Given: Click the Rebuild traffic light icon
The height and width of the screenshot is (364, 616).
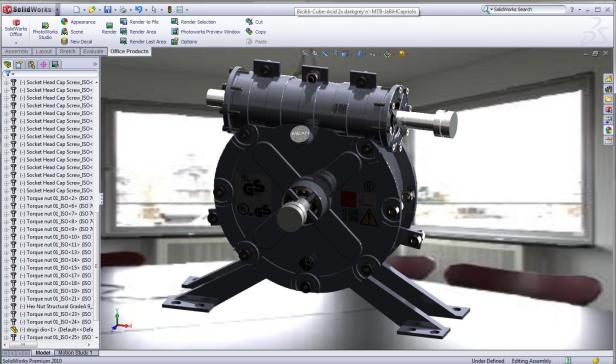Looking at the screenshot, I should click(x=170, y=9).
